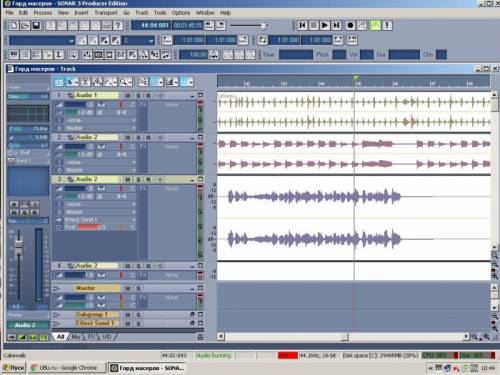Mute the Audio 1 track
Image resolution: width=500 pixels, height=375 pixels.
click(128, 96)
